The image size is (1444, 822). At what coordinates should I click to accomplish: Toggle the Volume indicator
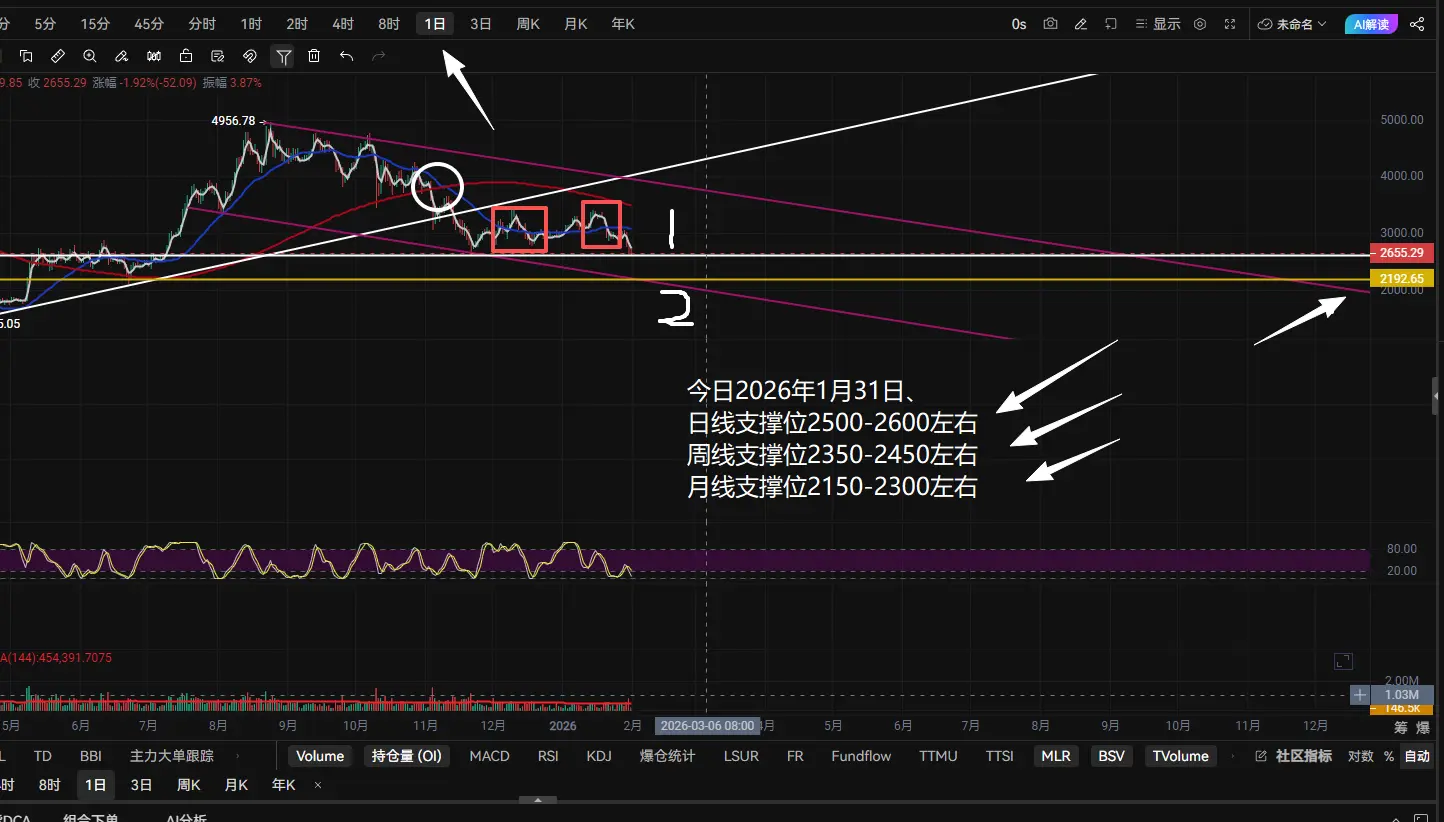[320, 756]
